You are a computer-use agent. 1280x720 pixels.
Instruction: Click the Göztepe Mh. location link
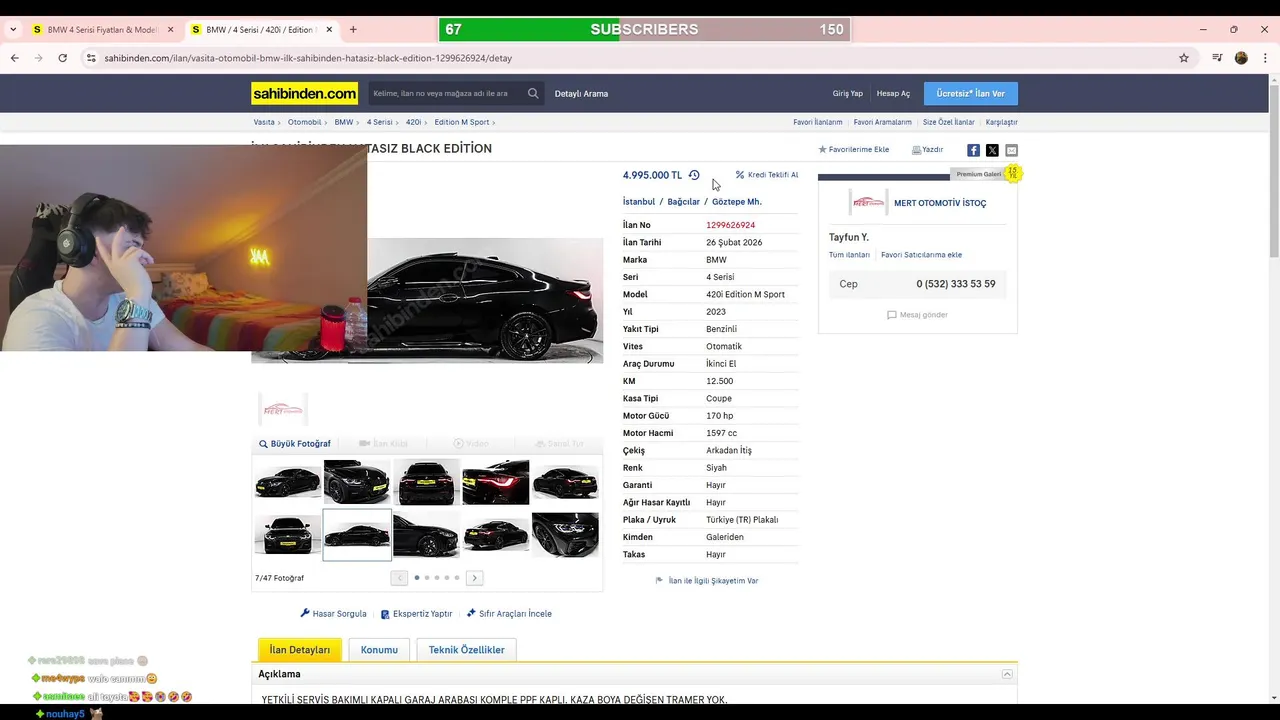pyautogui.click(x=737, y=202)
